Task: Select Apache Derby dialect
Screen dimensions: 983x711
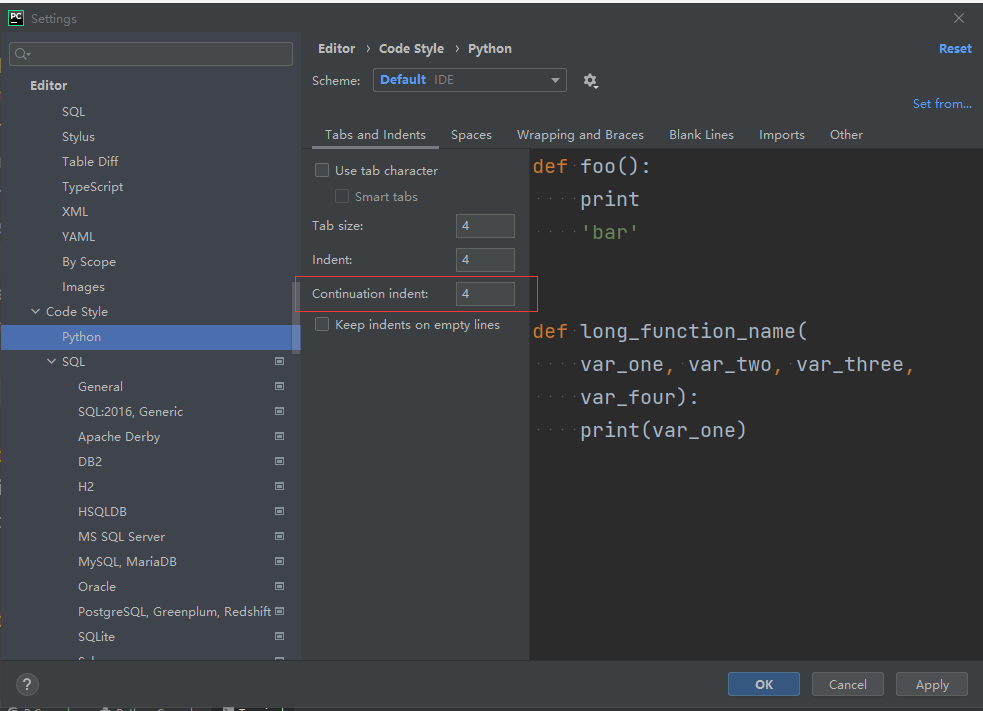Action: pos(119,436)
